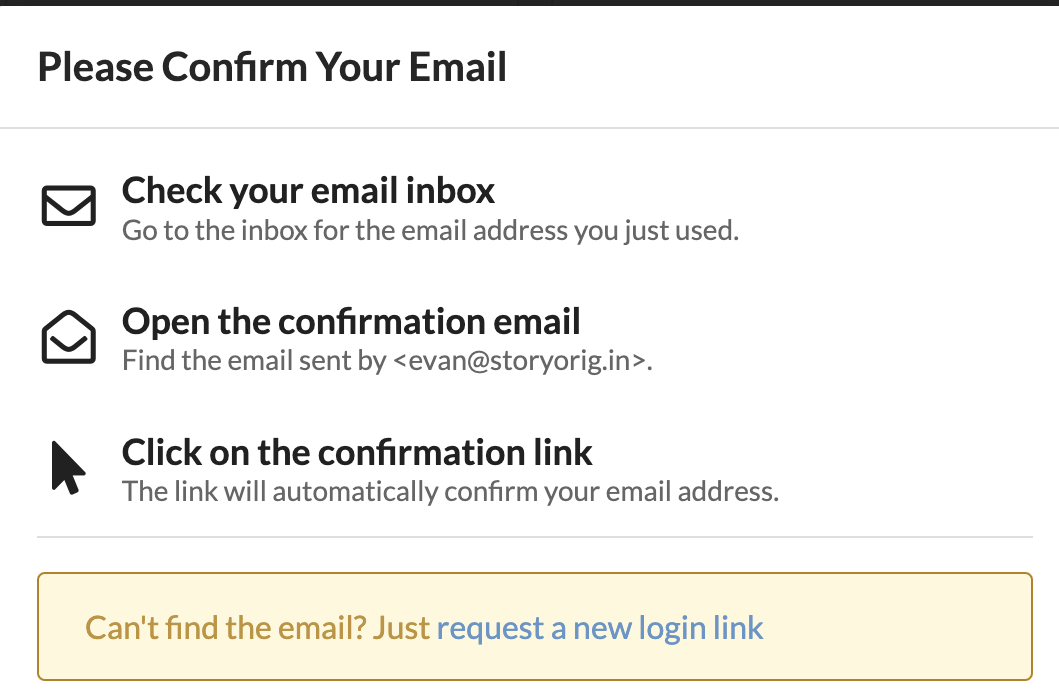This screenshot has height=696, width=1059.
Task: Click the blank header area right of the heading
Action: click(x=780, y=68)
